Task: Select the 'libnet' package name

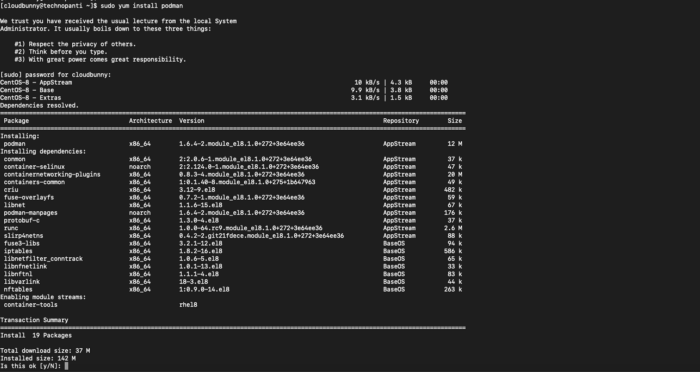Action: click(x=14, y=205)
